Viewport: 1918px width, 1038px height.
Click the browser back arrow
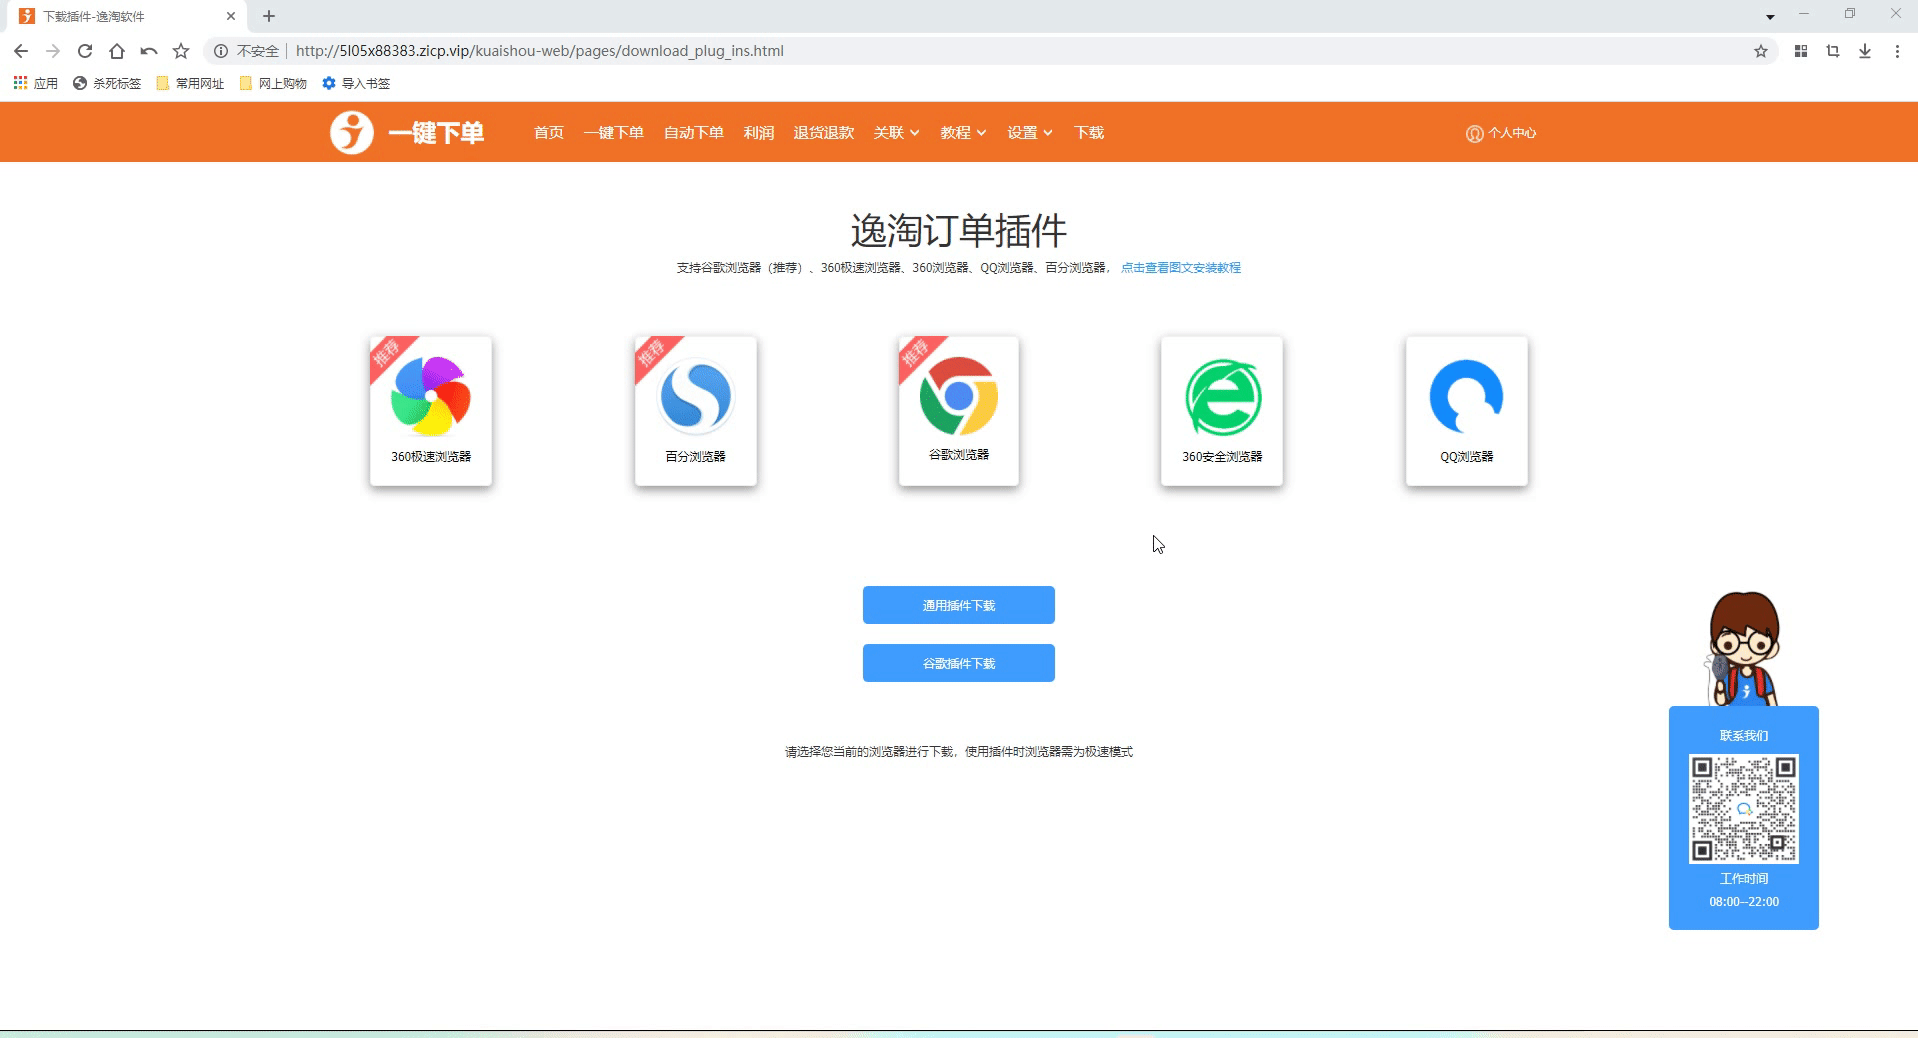tap(21, 51)
